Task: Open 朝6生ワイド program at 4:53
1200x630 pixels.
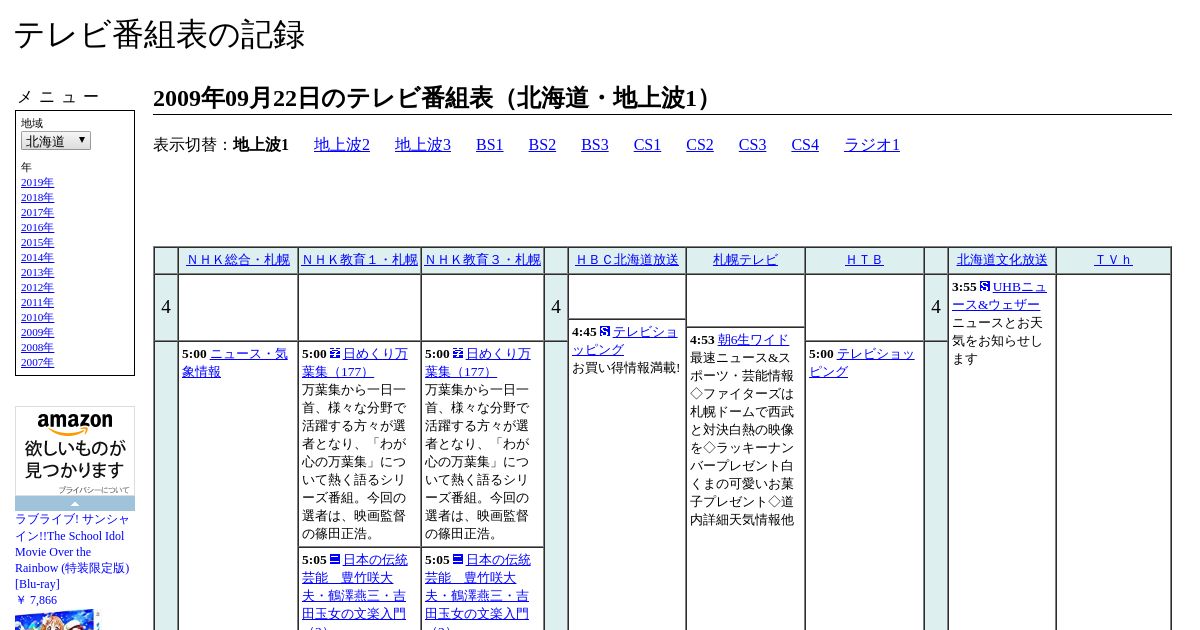Action: (x=753, y=340)
